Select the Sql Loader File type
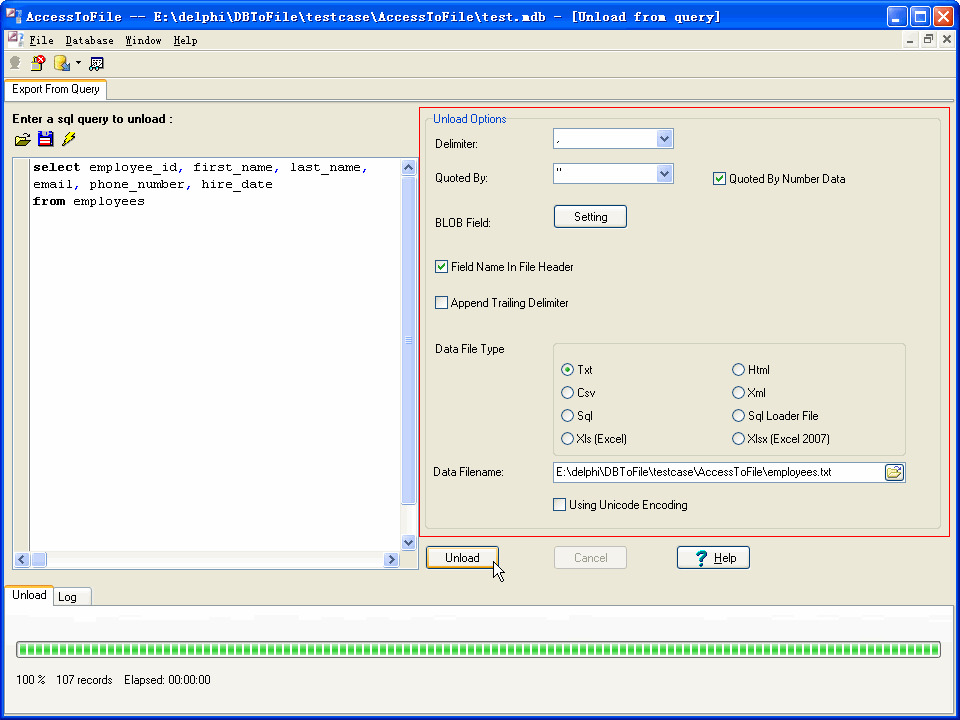960x720 pixels. pyautogui.click(x=738, y=416)
